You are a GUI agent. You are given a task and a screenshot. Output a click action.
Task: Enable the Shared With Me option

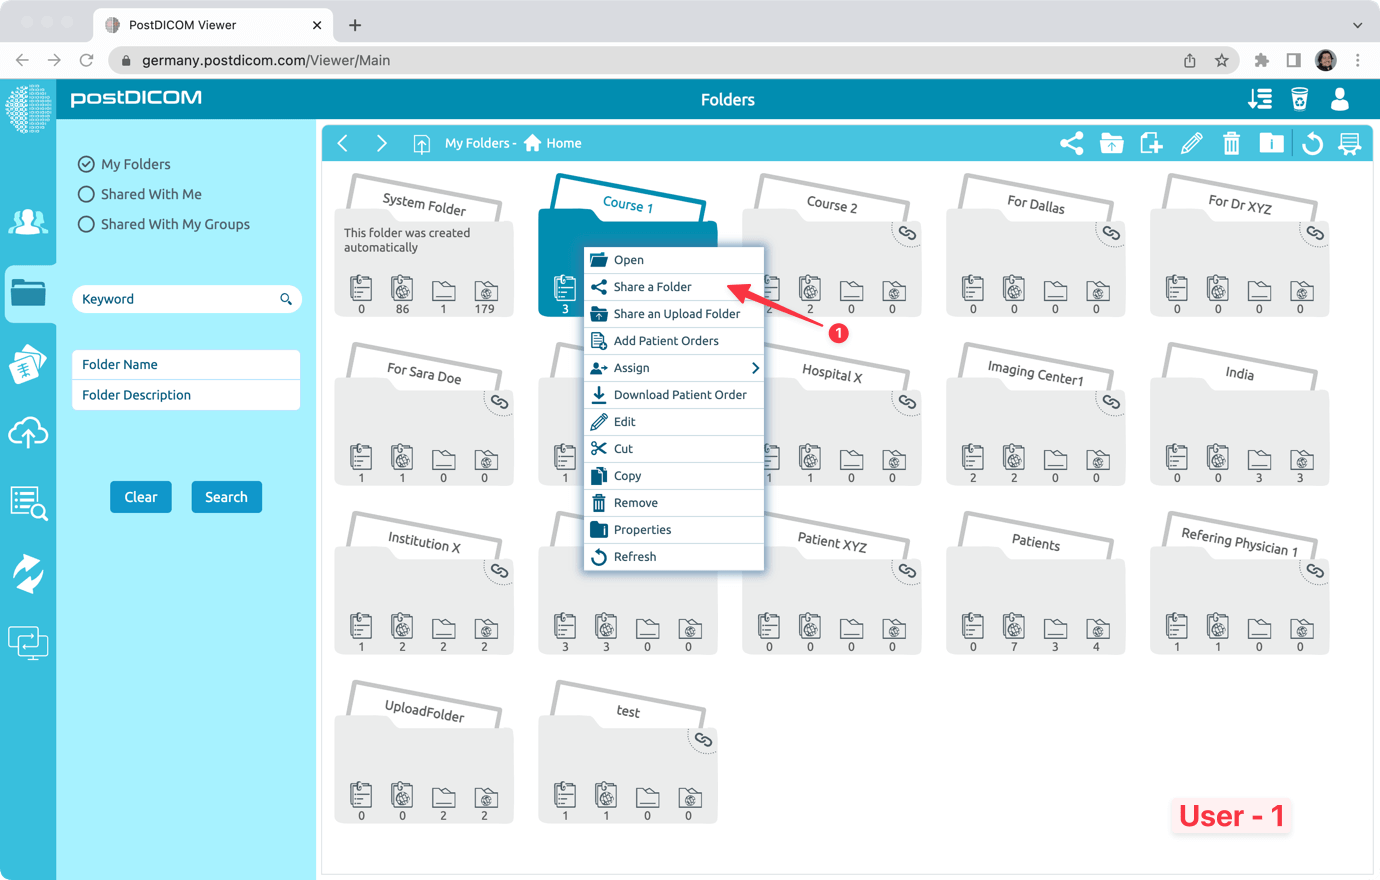87,194
